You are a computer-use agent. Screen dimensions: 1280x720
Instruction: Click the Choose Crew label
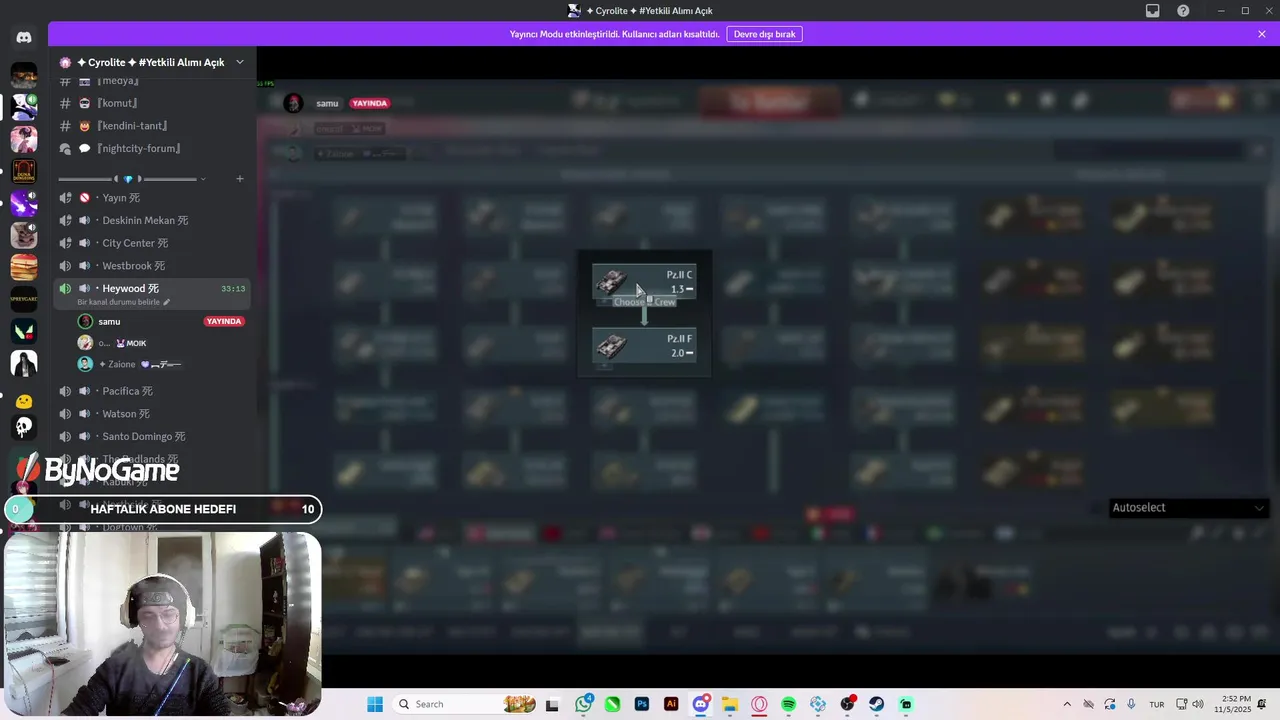point(645,302)
